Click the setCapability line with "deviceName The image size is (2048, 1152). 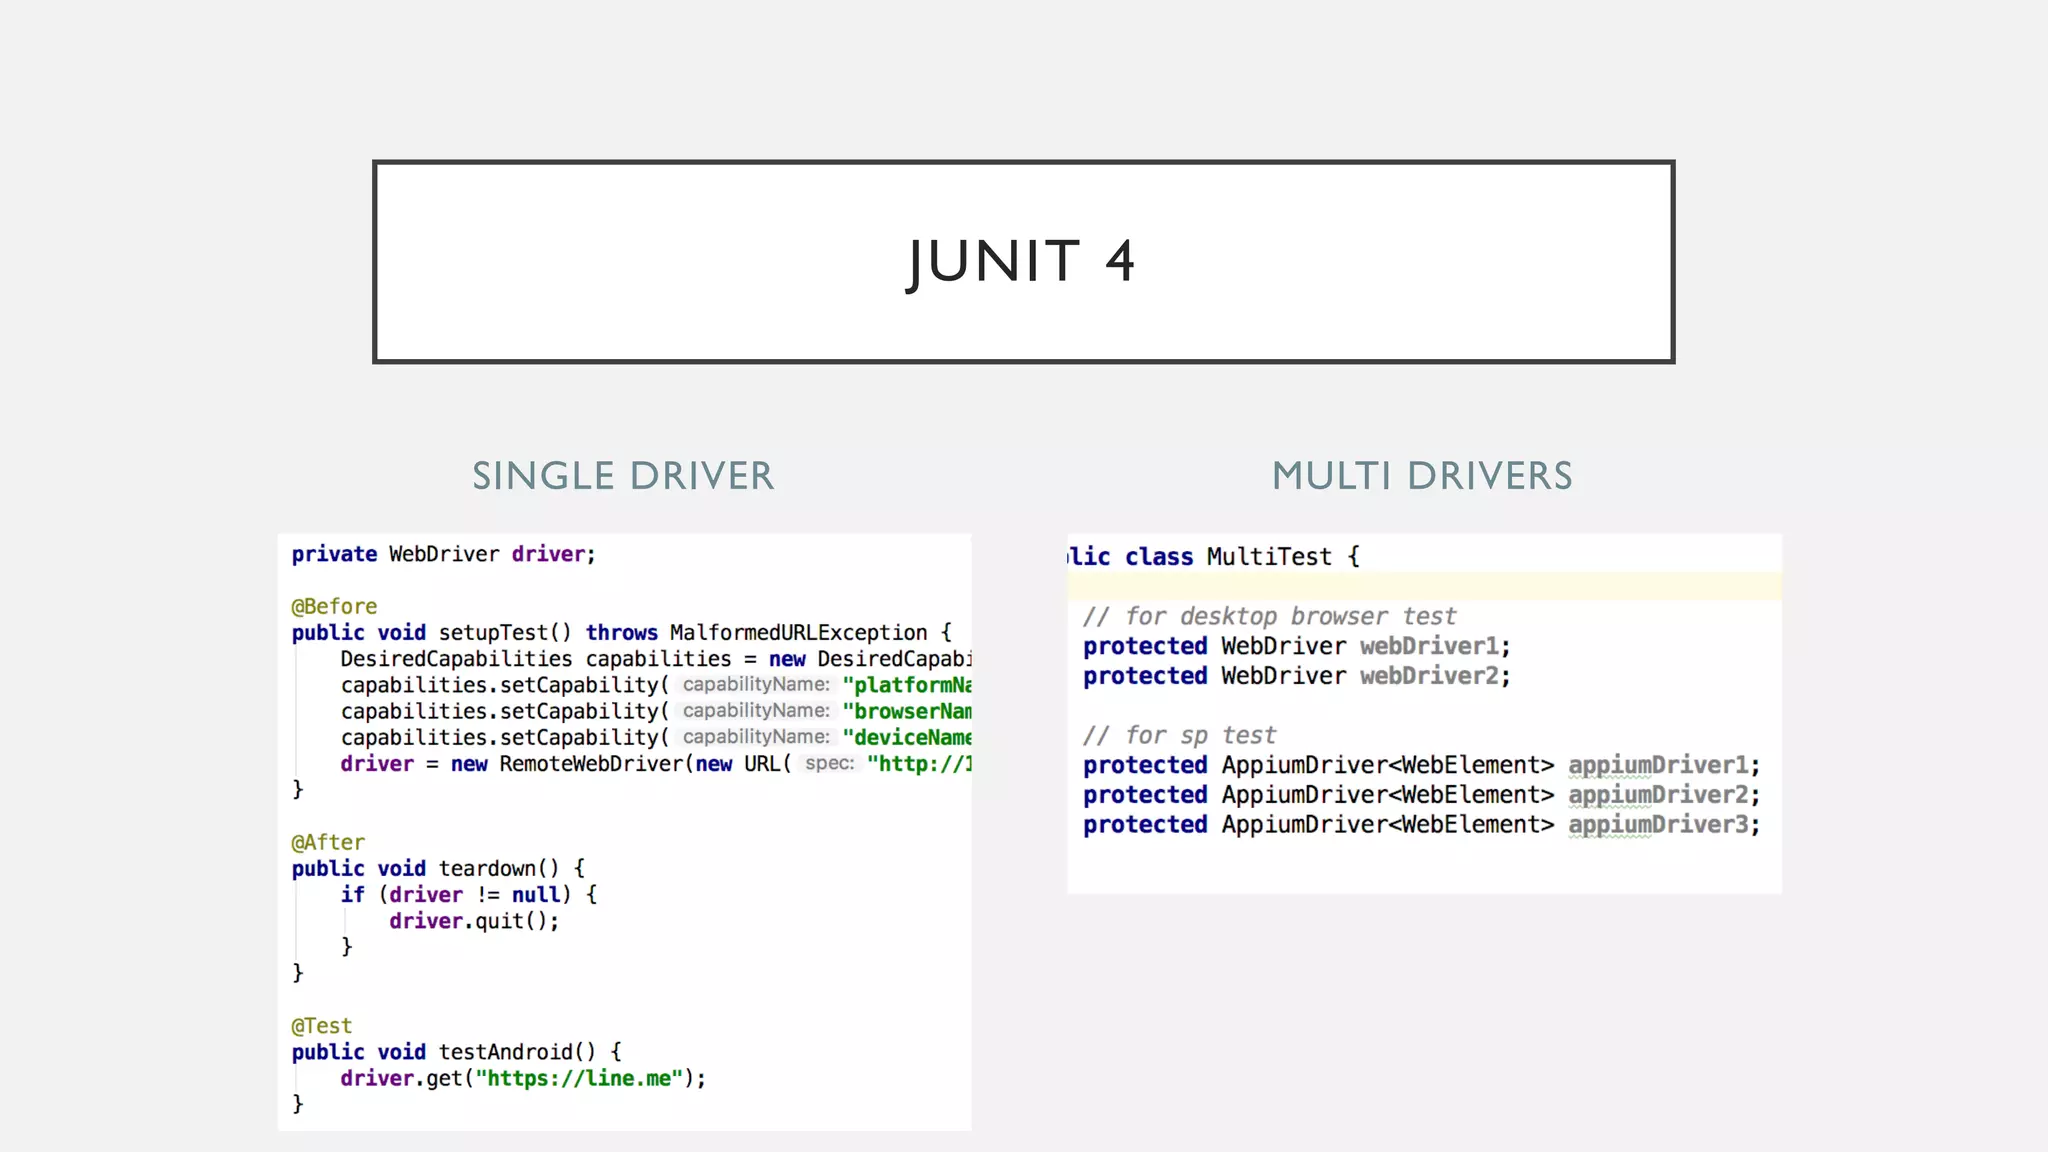point(656,737)
